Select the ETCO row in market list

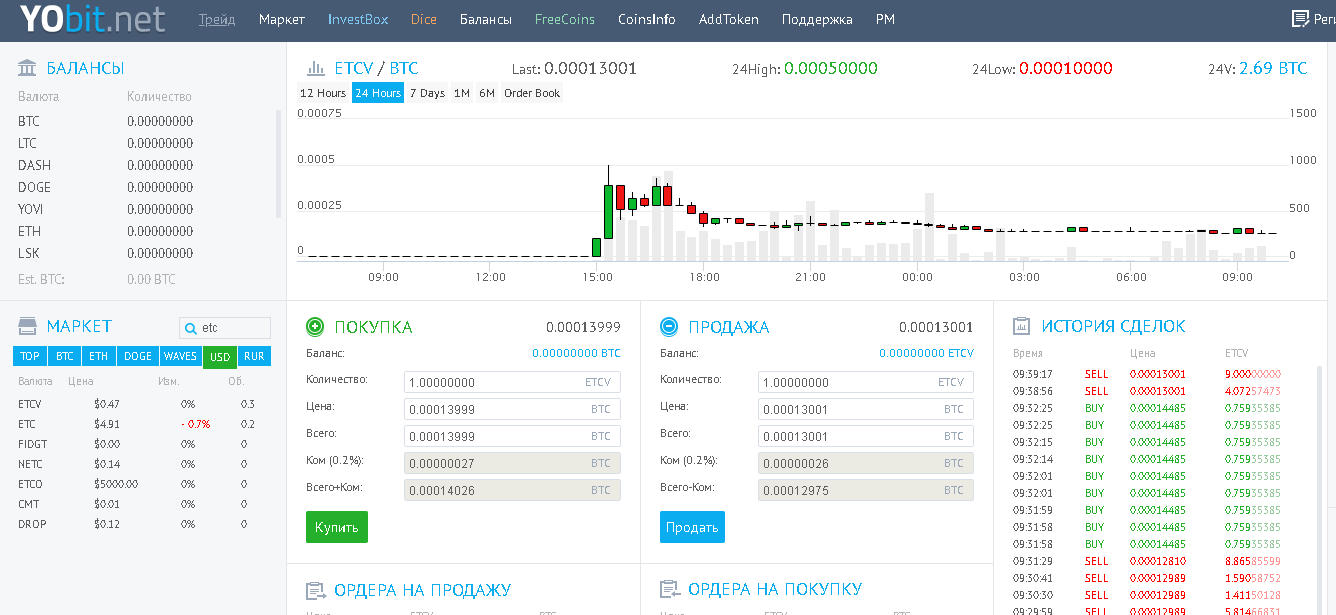point(142,484)
